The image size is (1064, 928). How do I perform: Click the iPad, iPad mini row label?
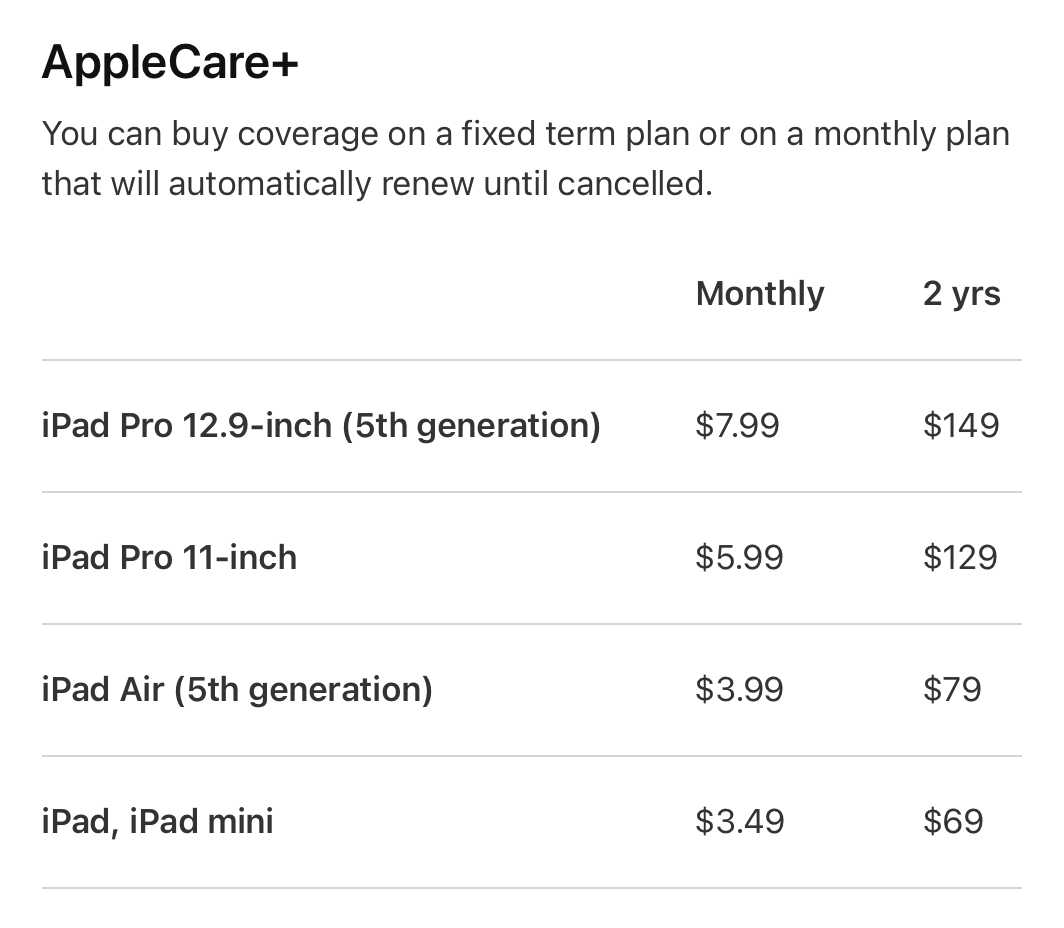coord(157,821)
